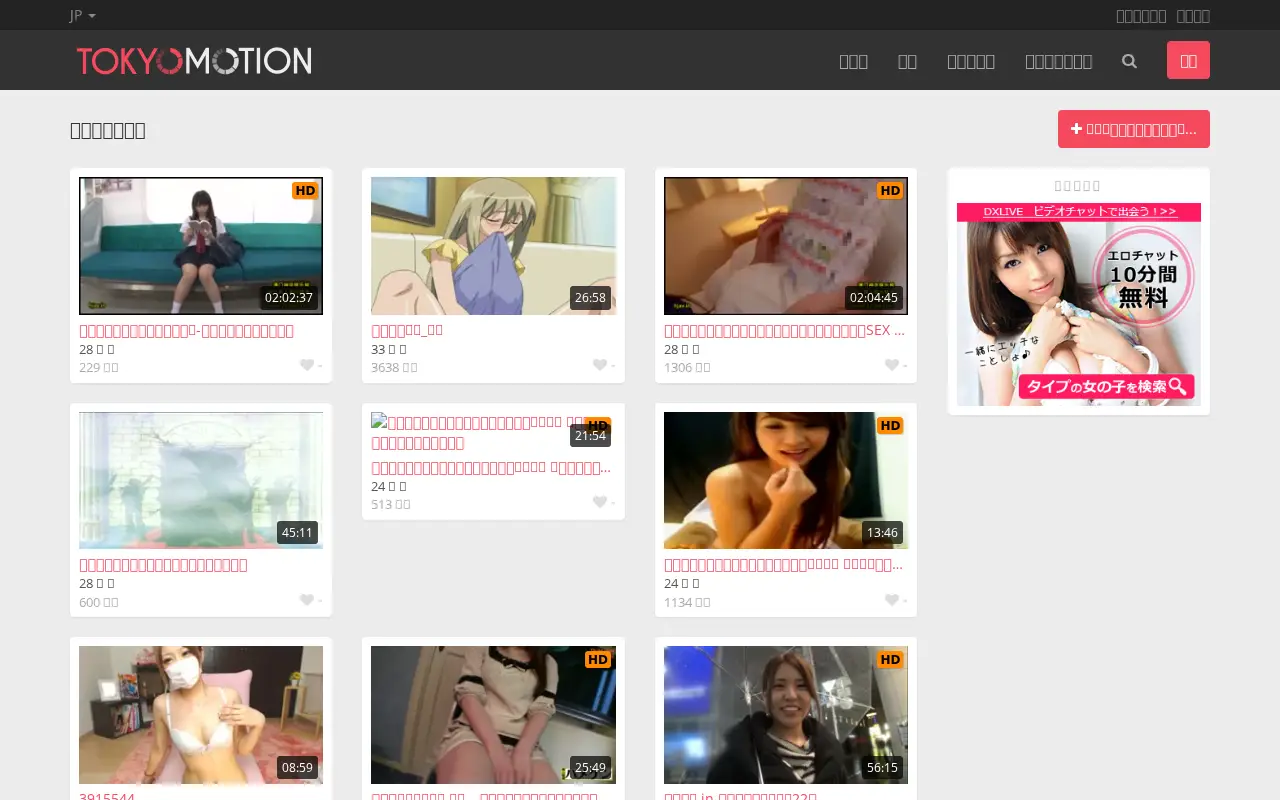Open the 26:58 animated video thumbnail
The width and height of the screenshot is (1280, 800).
[x=493, y=246]
